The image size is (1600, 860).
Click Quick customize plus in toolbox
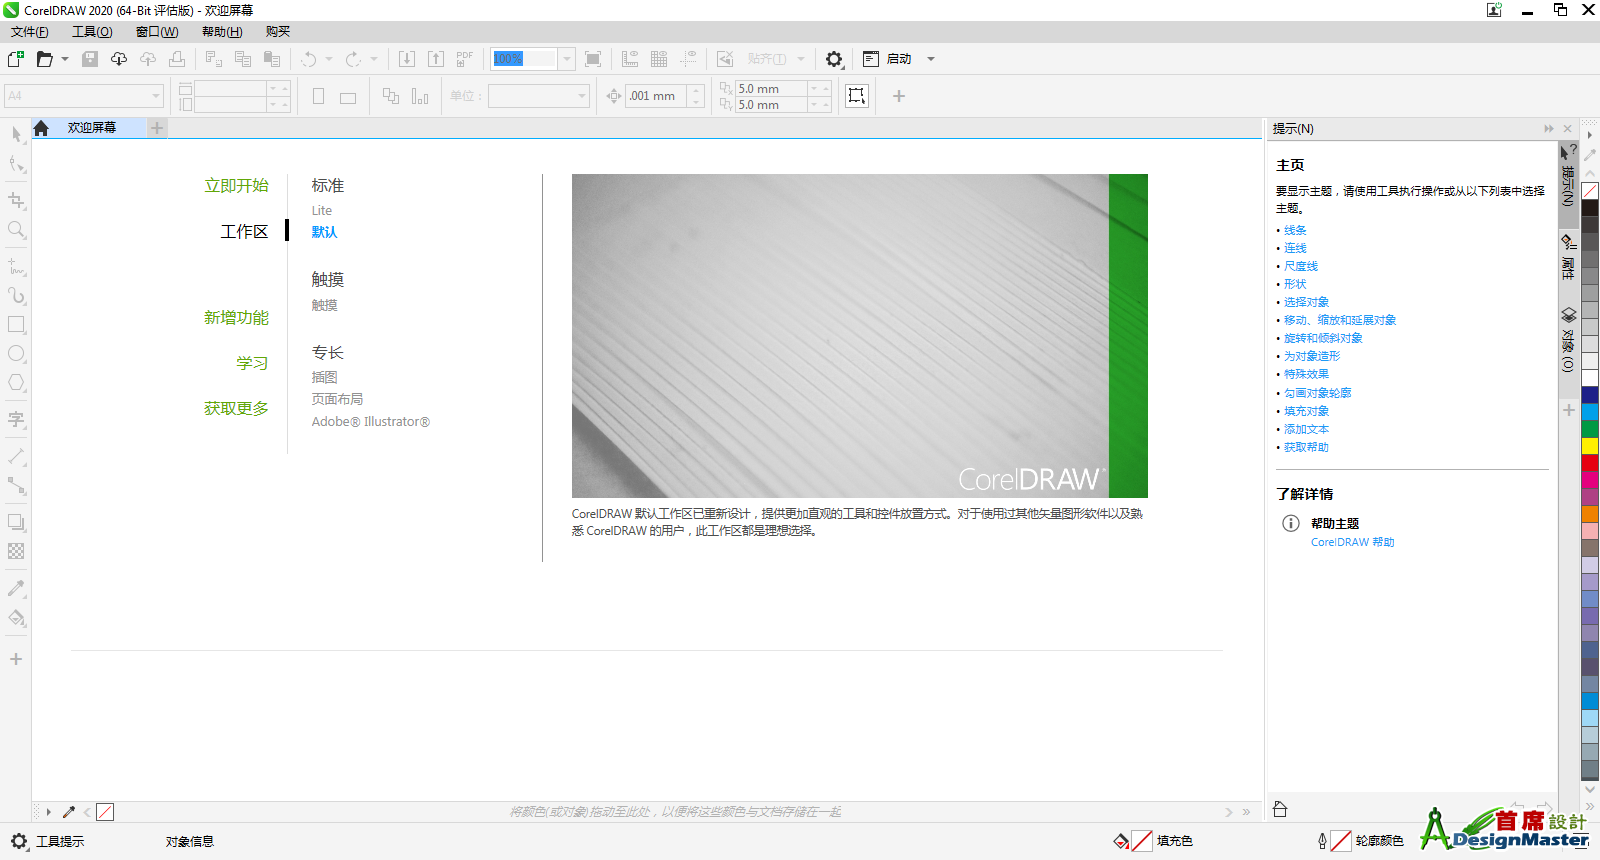click(x=16, y=659)
